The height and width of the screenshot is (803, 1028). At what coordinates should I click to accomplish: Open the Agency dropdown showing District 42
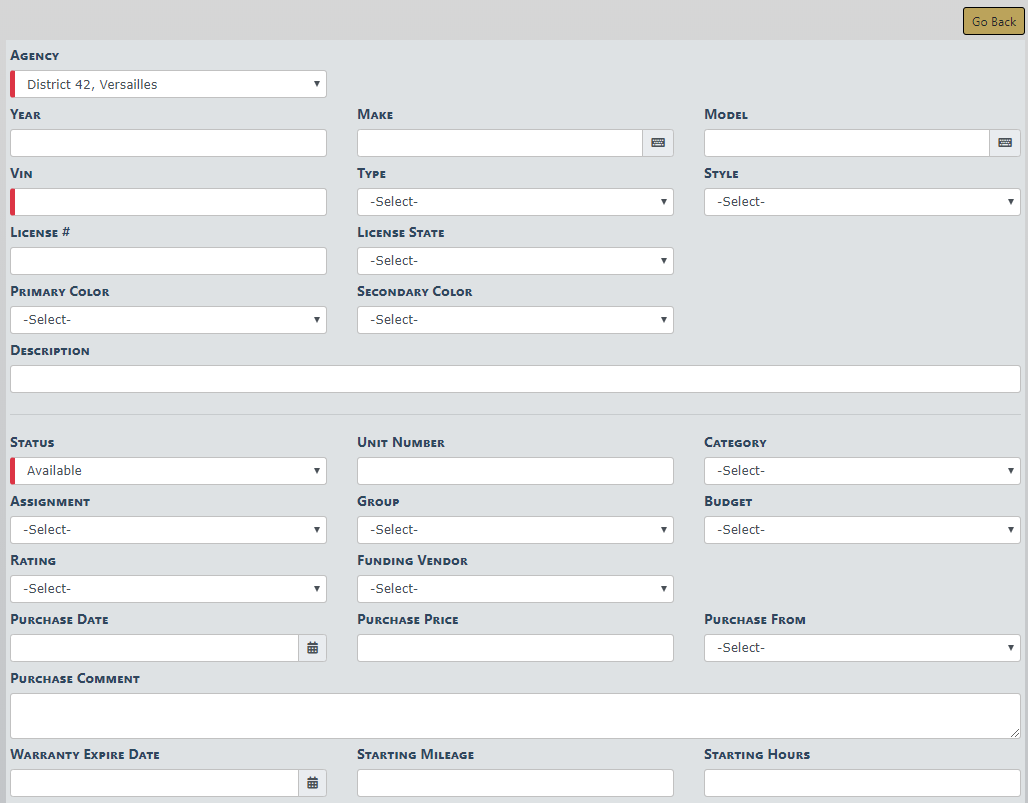coord(168,84)
